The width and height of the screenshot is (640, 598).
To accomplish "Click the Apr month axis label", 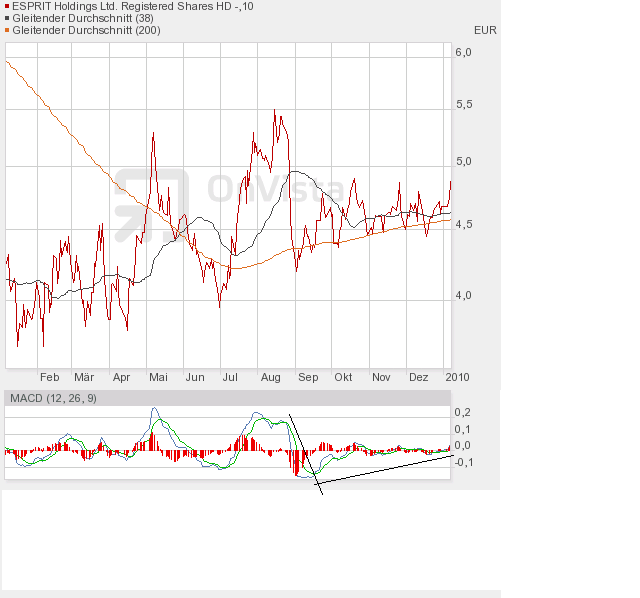I will [121, 378].
